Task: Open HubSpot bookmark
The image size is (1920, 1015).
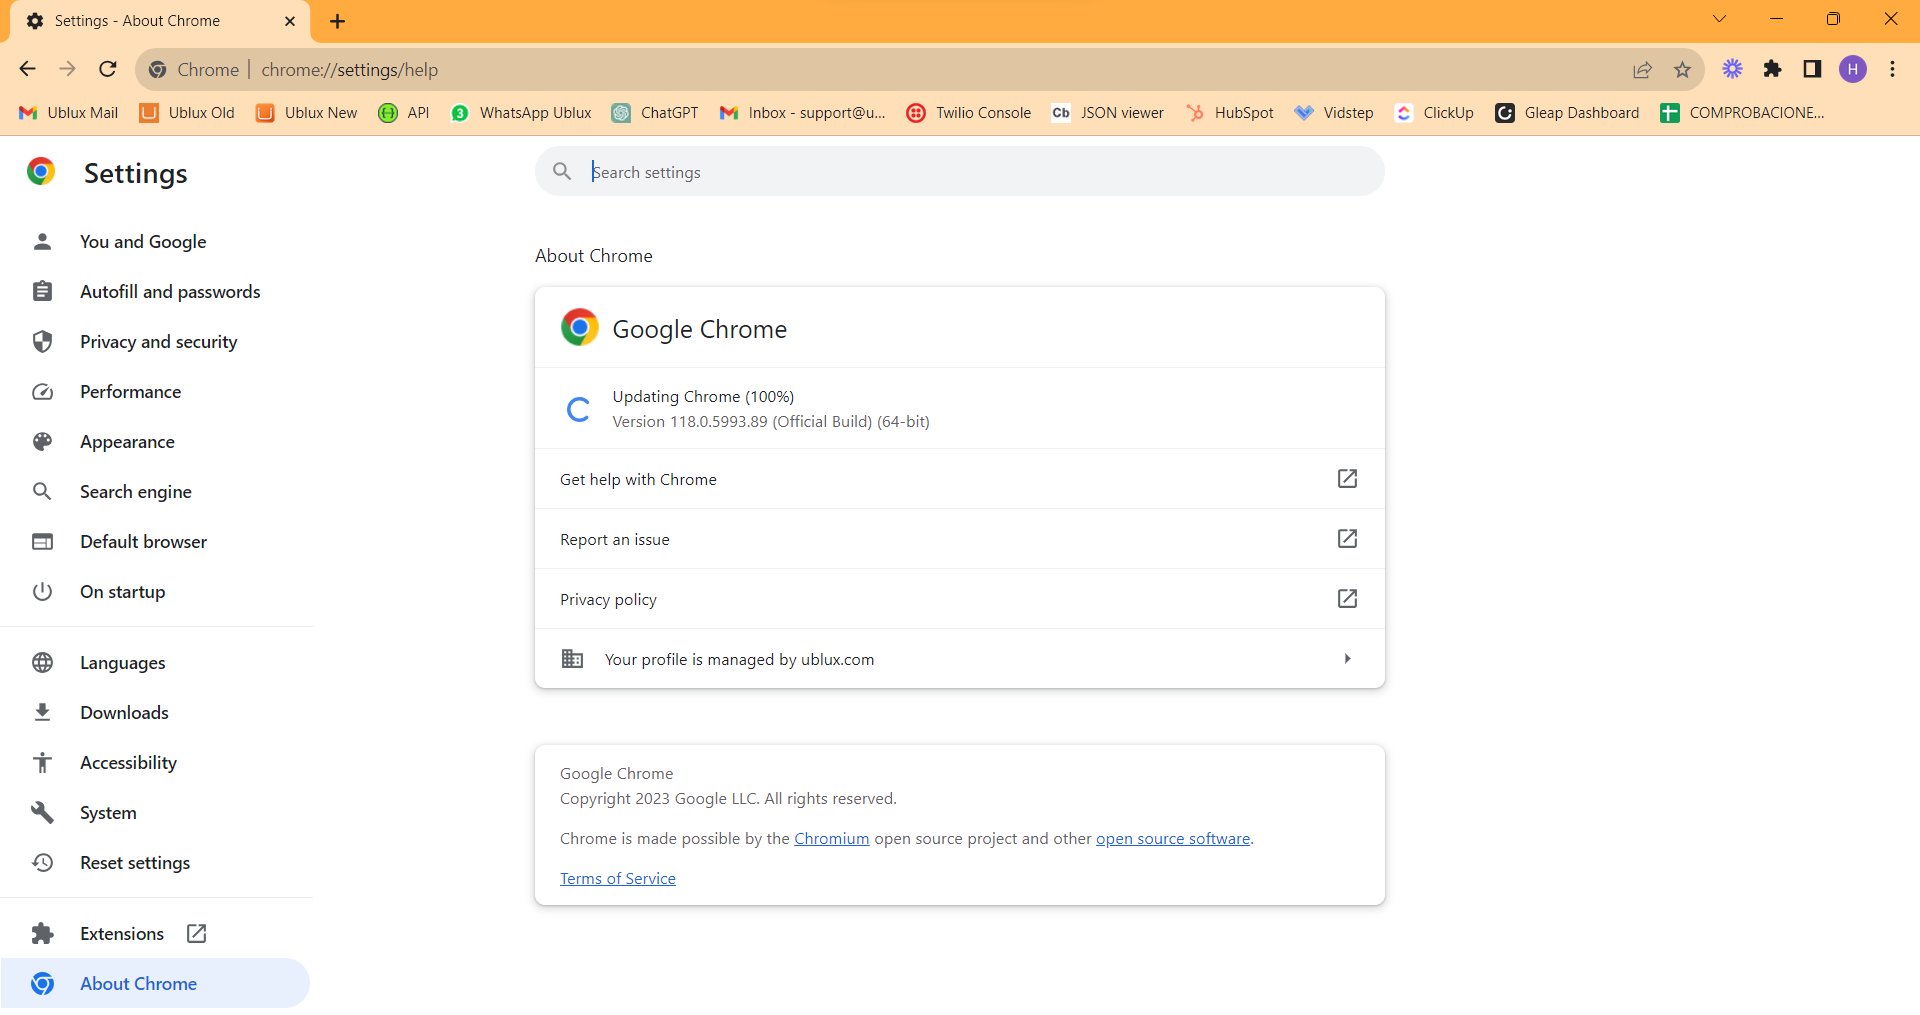Action: tap(1230, 113)
